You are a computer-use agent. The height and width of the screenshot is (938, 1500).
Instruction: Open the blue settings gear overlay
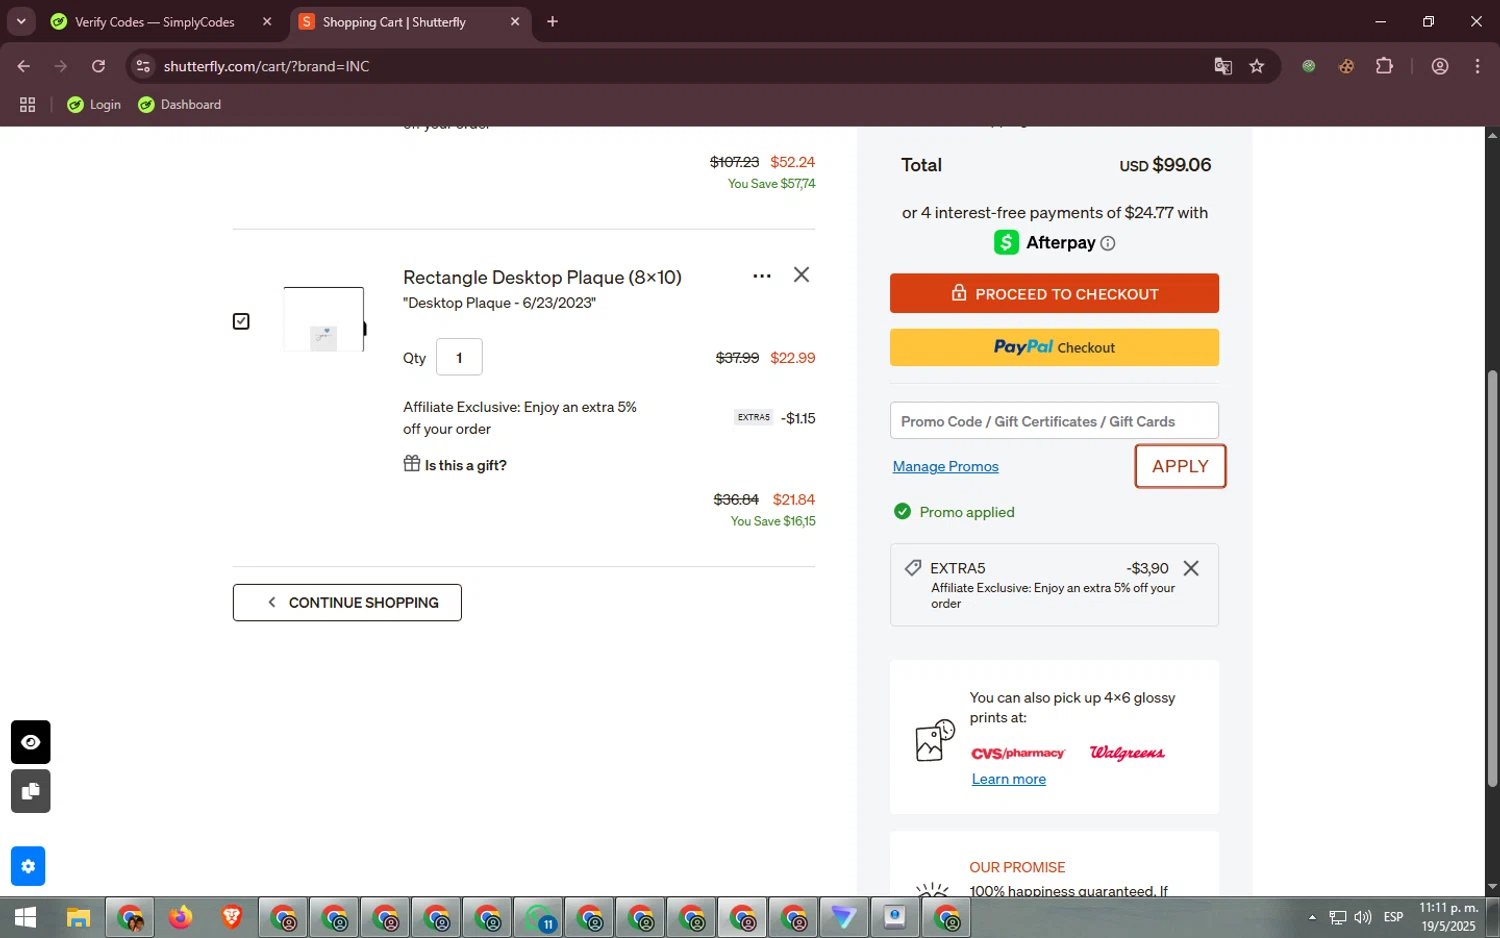(x=28, y=866)
